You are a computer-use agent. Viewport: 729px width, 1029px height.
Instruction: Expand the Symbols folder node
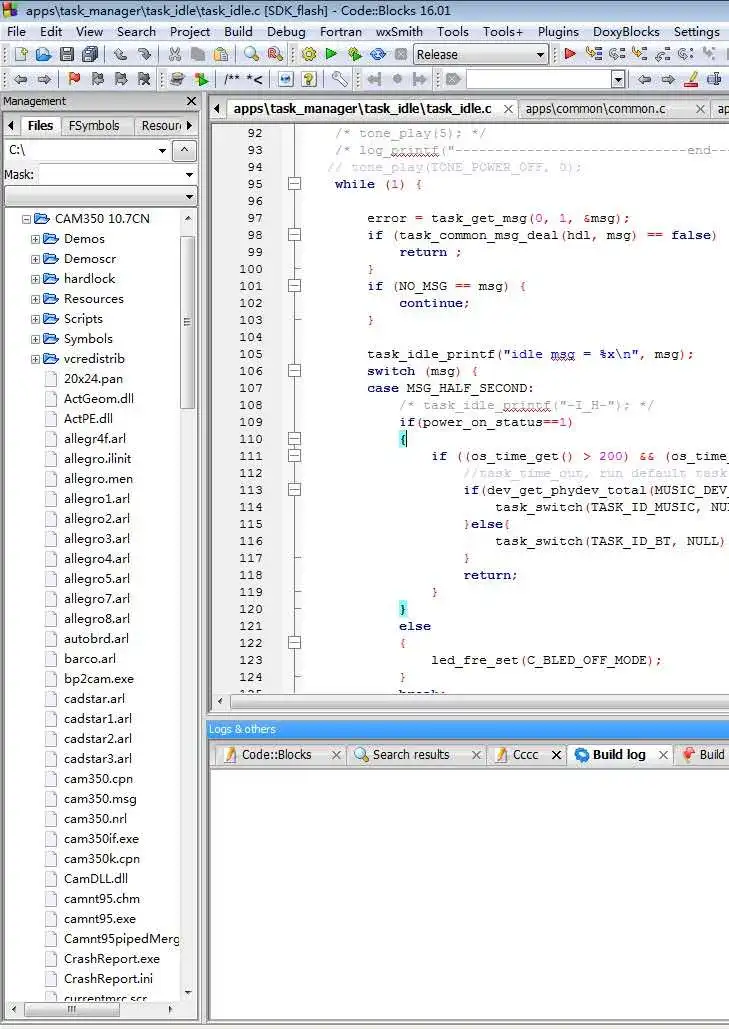(35, 339)
